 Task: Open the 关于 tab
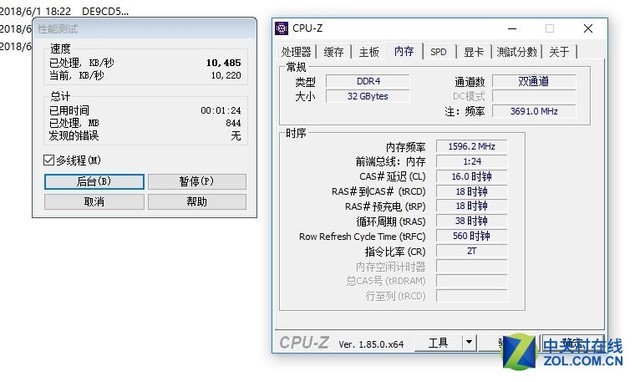(559, 52)
